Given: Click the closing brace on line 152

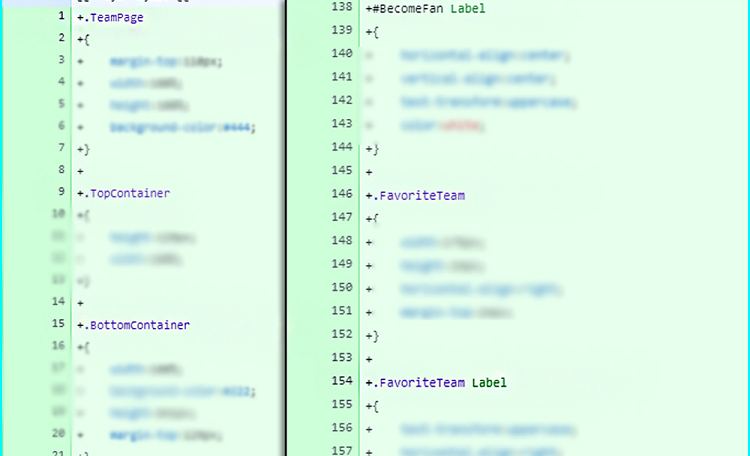Looking at the screenshot, I should point(375,335).
